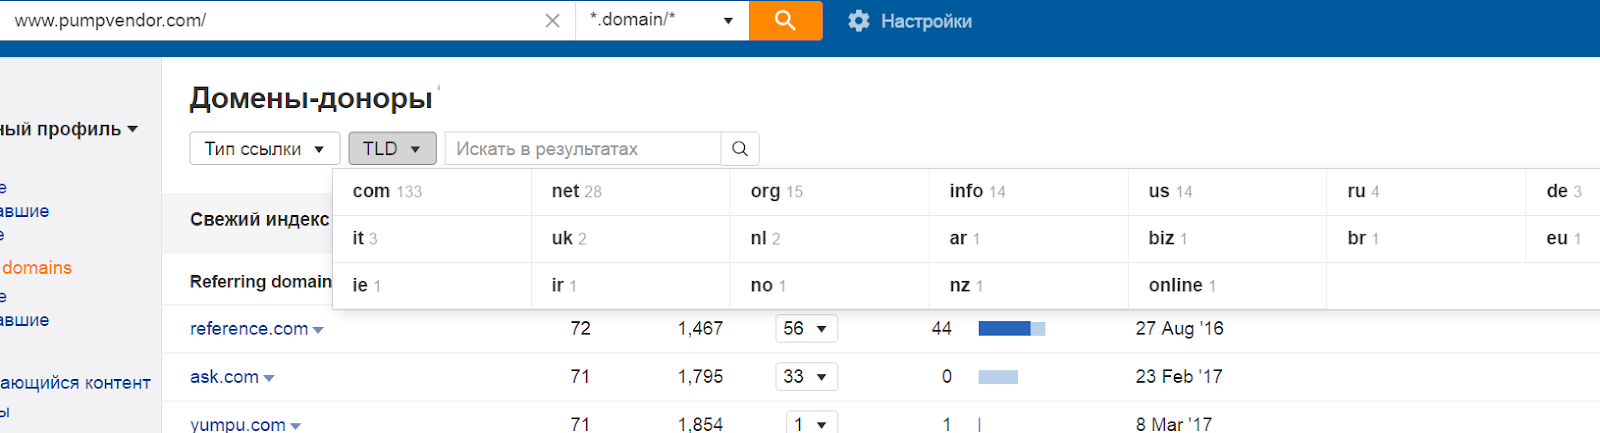This screenshot has width=1600, height=433.
Task: Open the ask.com link
Action: click(224, 377)
